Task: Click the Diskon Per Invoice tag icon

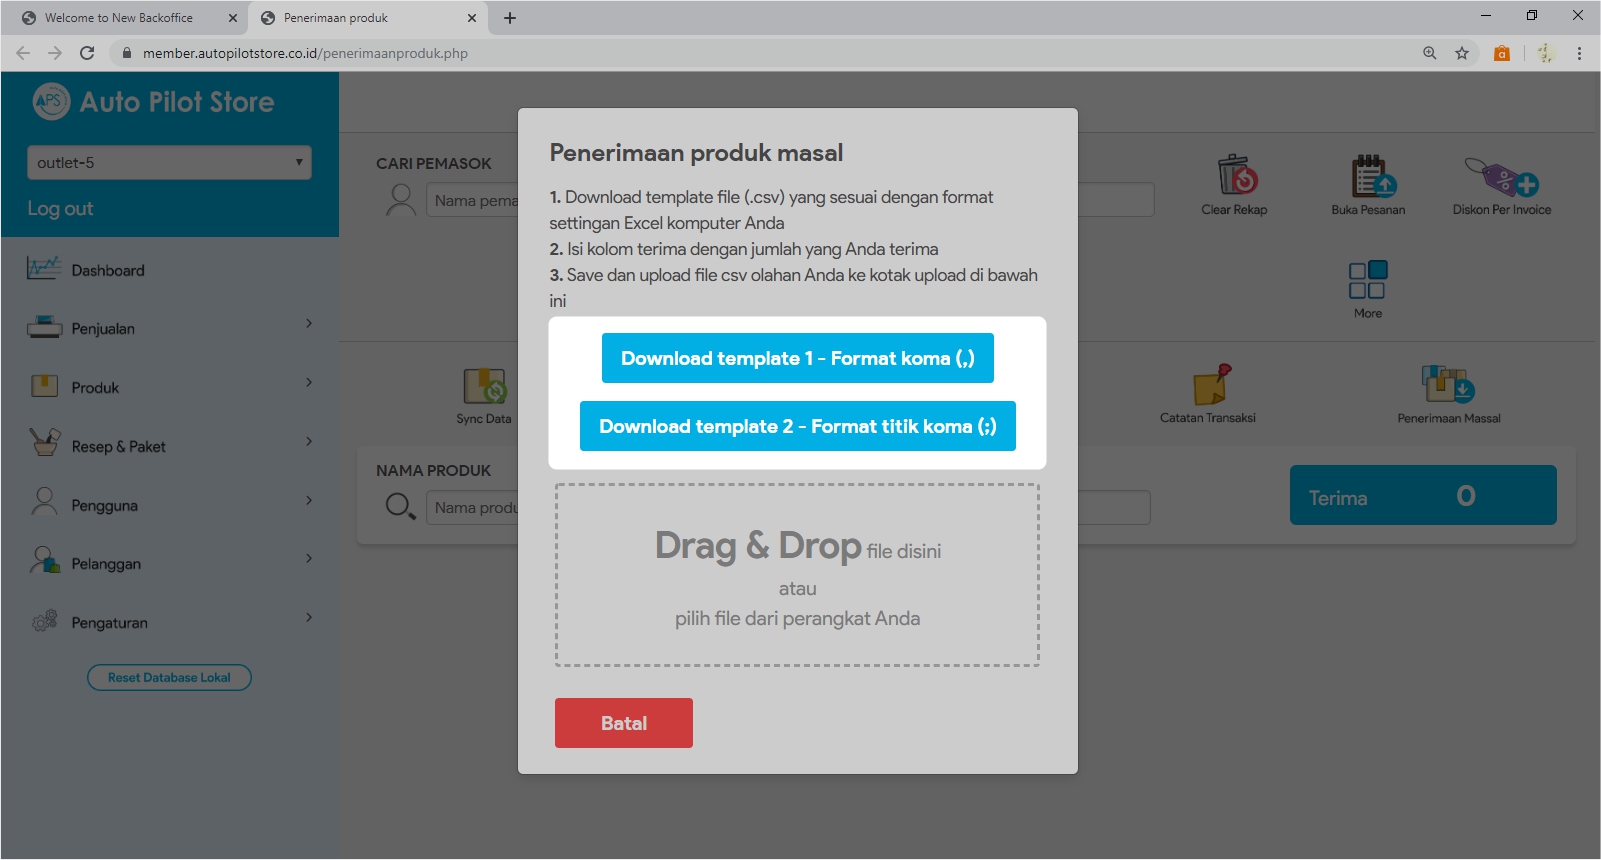Action: coord(1501,178)
